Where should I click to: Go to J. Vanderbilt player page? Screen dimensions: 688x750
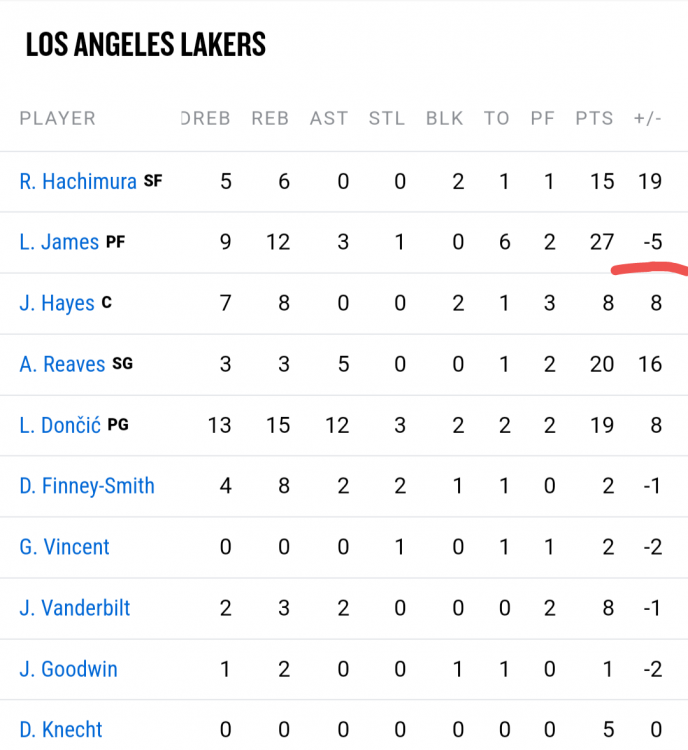tap(75, 608)
